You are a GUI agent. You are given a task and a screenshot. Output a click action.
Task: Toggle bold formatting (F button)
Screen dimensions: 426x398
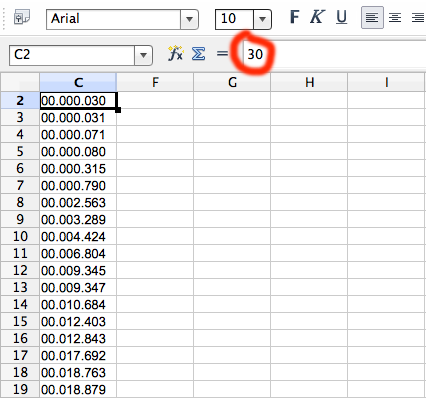click(295, 17)
